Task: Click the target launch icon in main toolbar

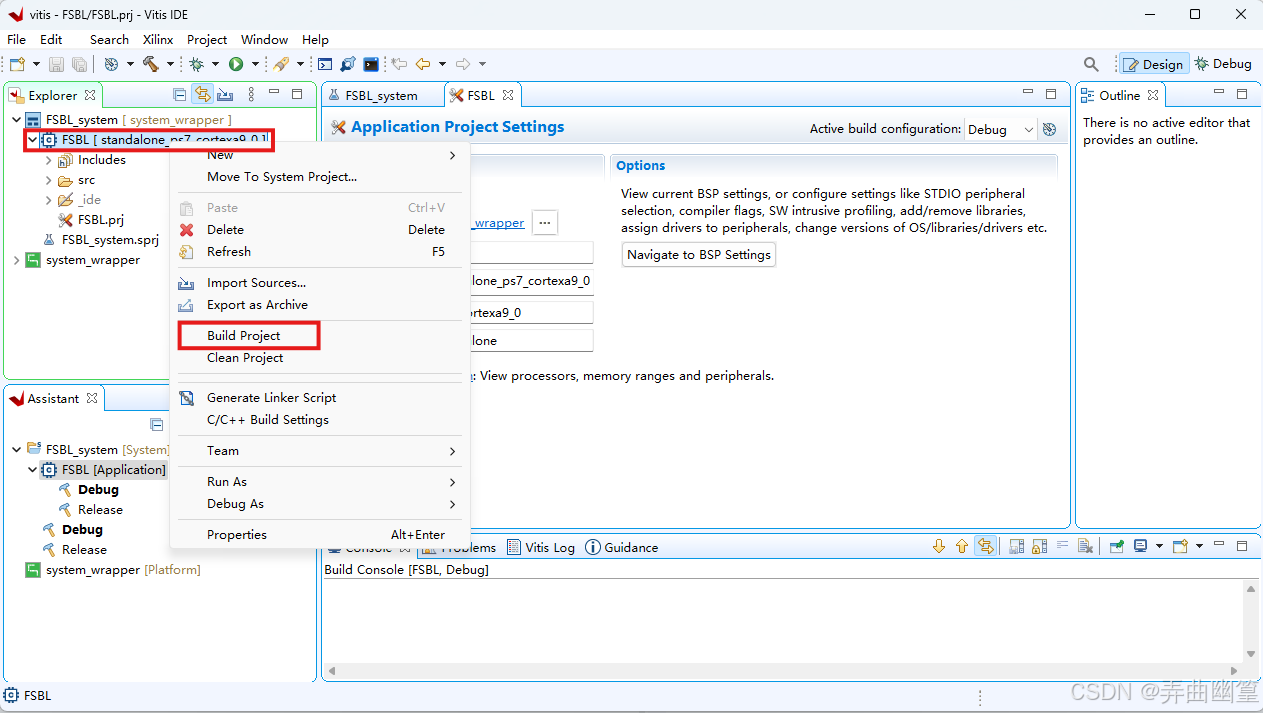Action: click(x=111, y=64)
